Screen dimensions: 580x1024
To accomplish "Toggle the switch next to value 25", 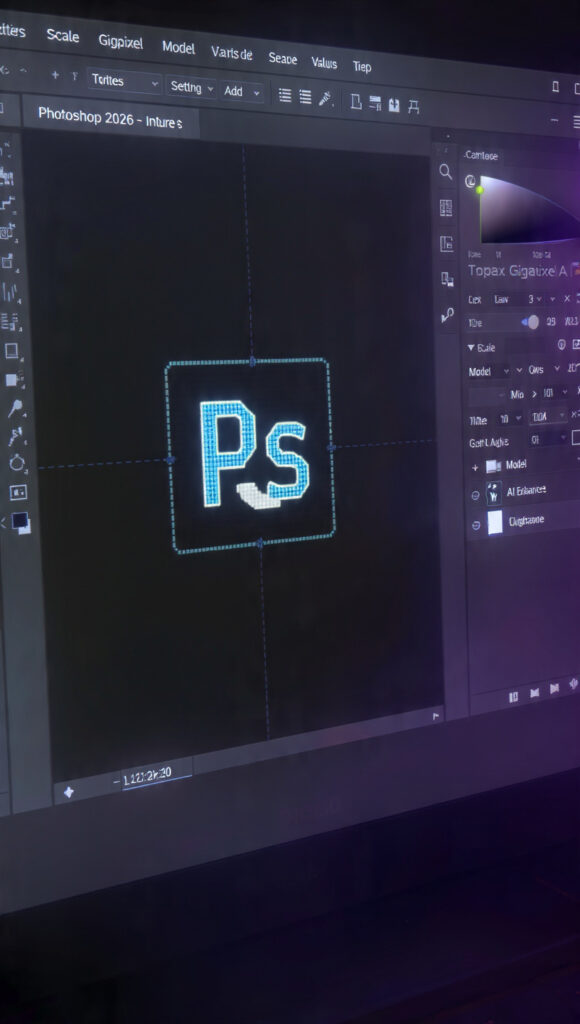I will click(x=530, y=322).
